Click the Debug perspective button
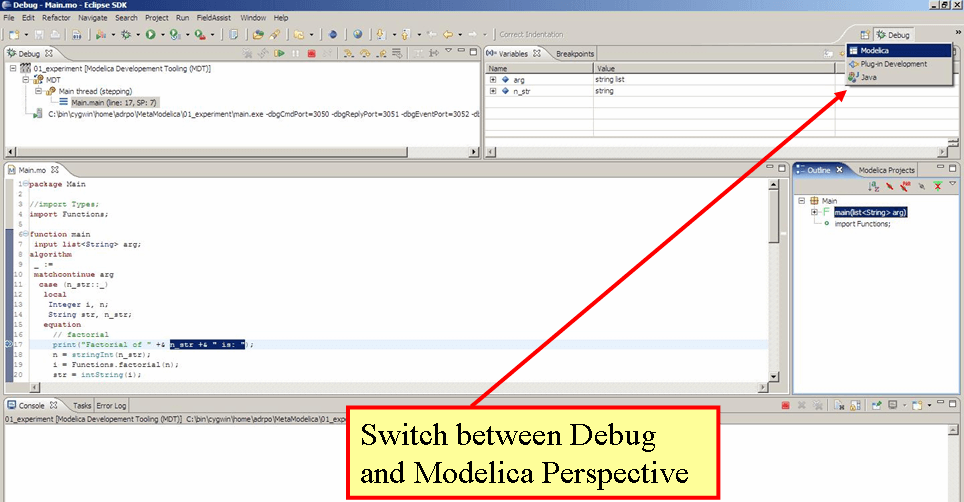The image size is (964, 502). pos(893,35)
